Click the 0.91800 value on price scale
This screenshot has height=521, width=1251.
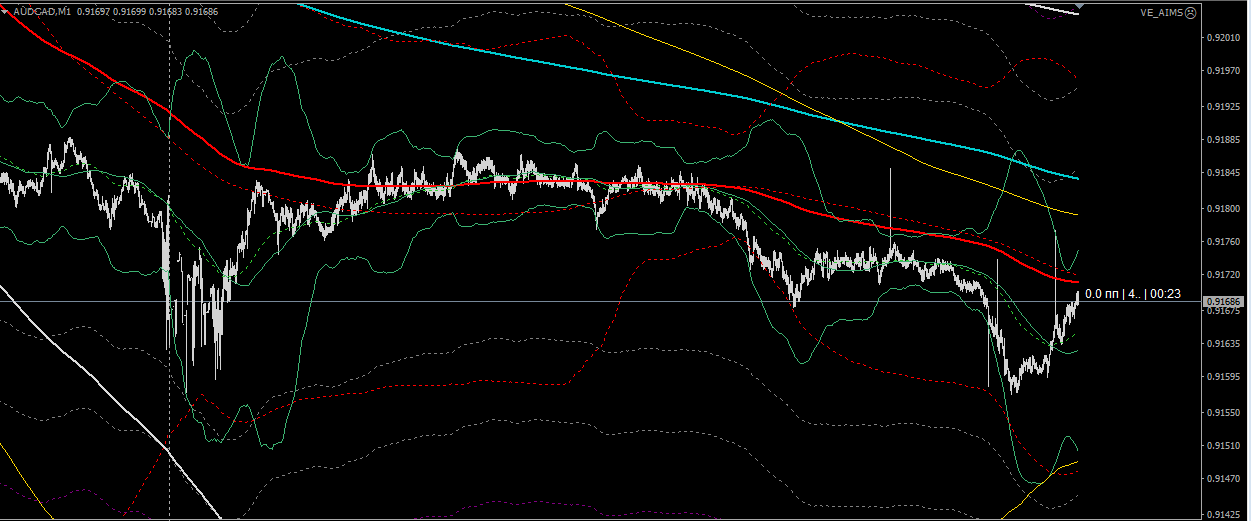tap(1225, 208)
